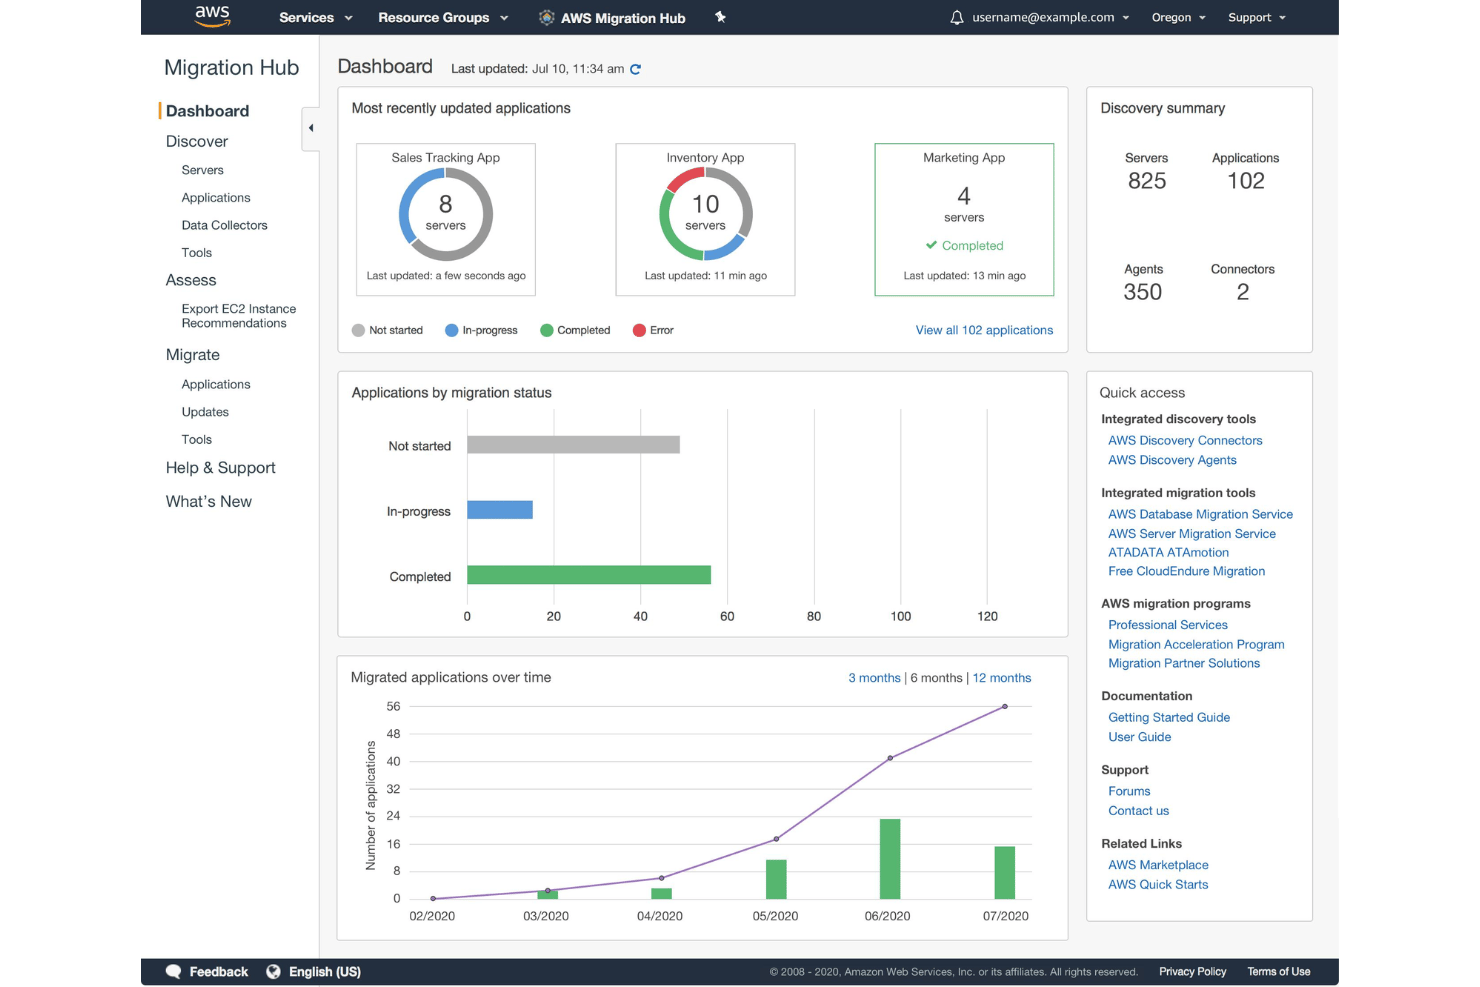Click the green Completed checkmark icon
Viewport: 1480px width, 987px height.
point(931,245)
